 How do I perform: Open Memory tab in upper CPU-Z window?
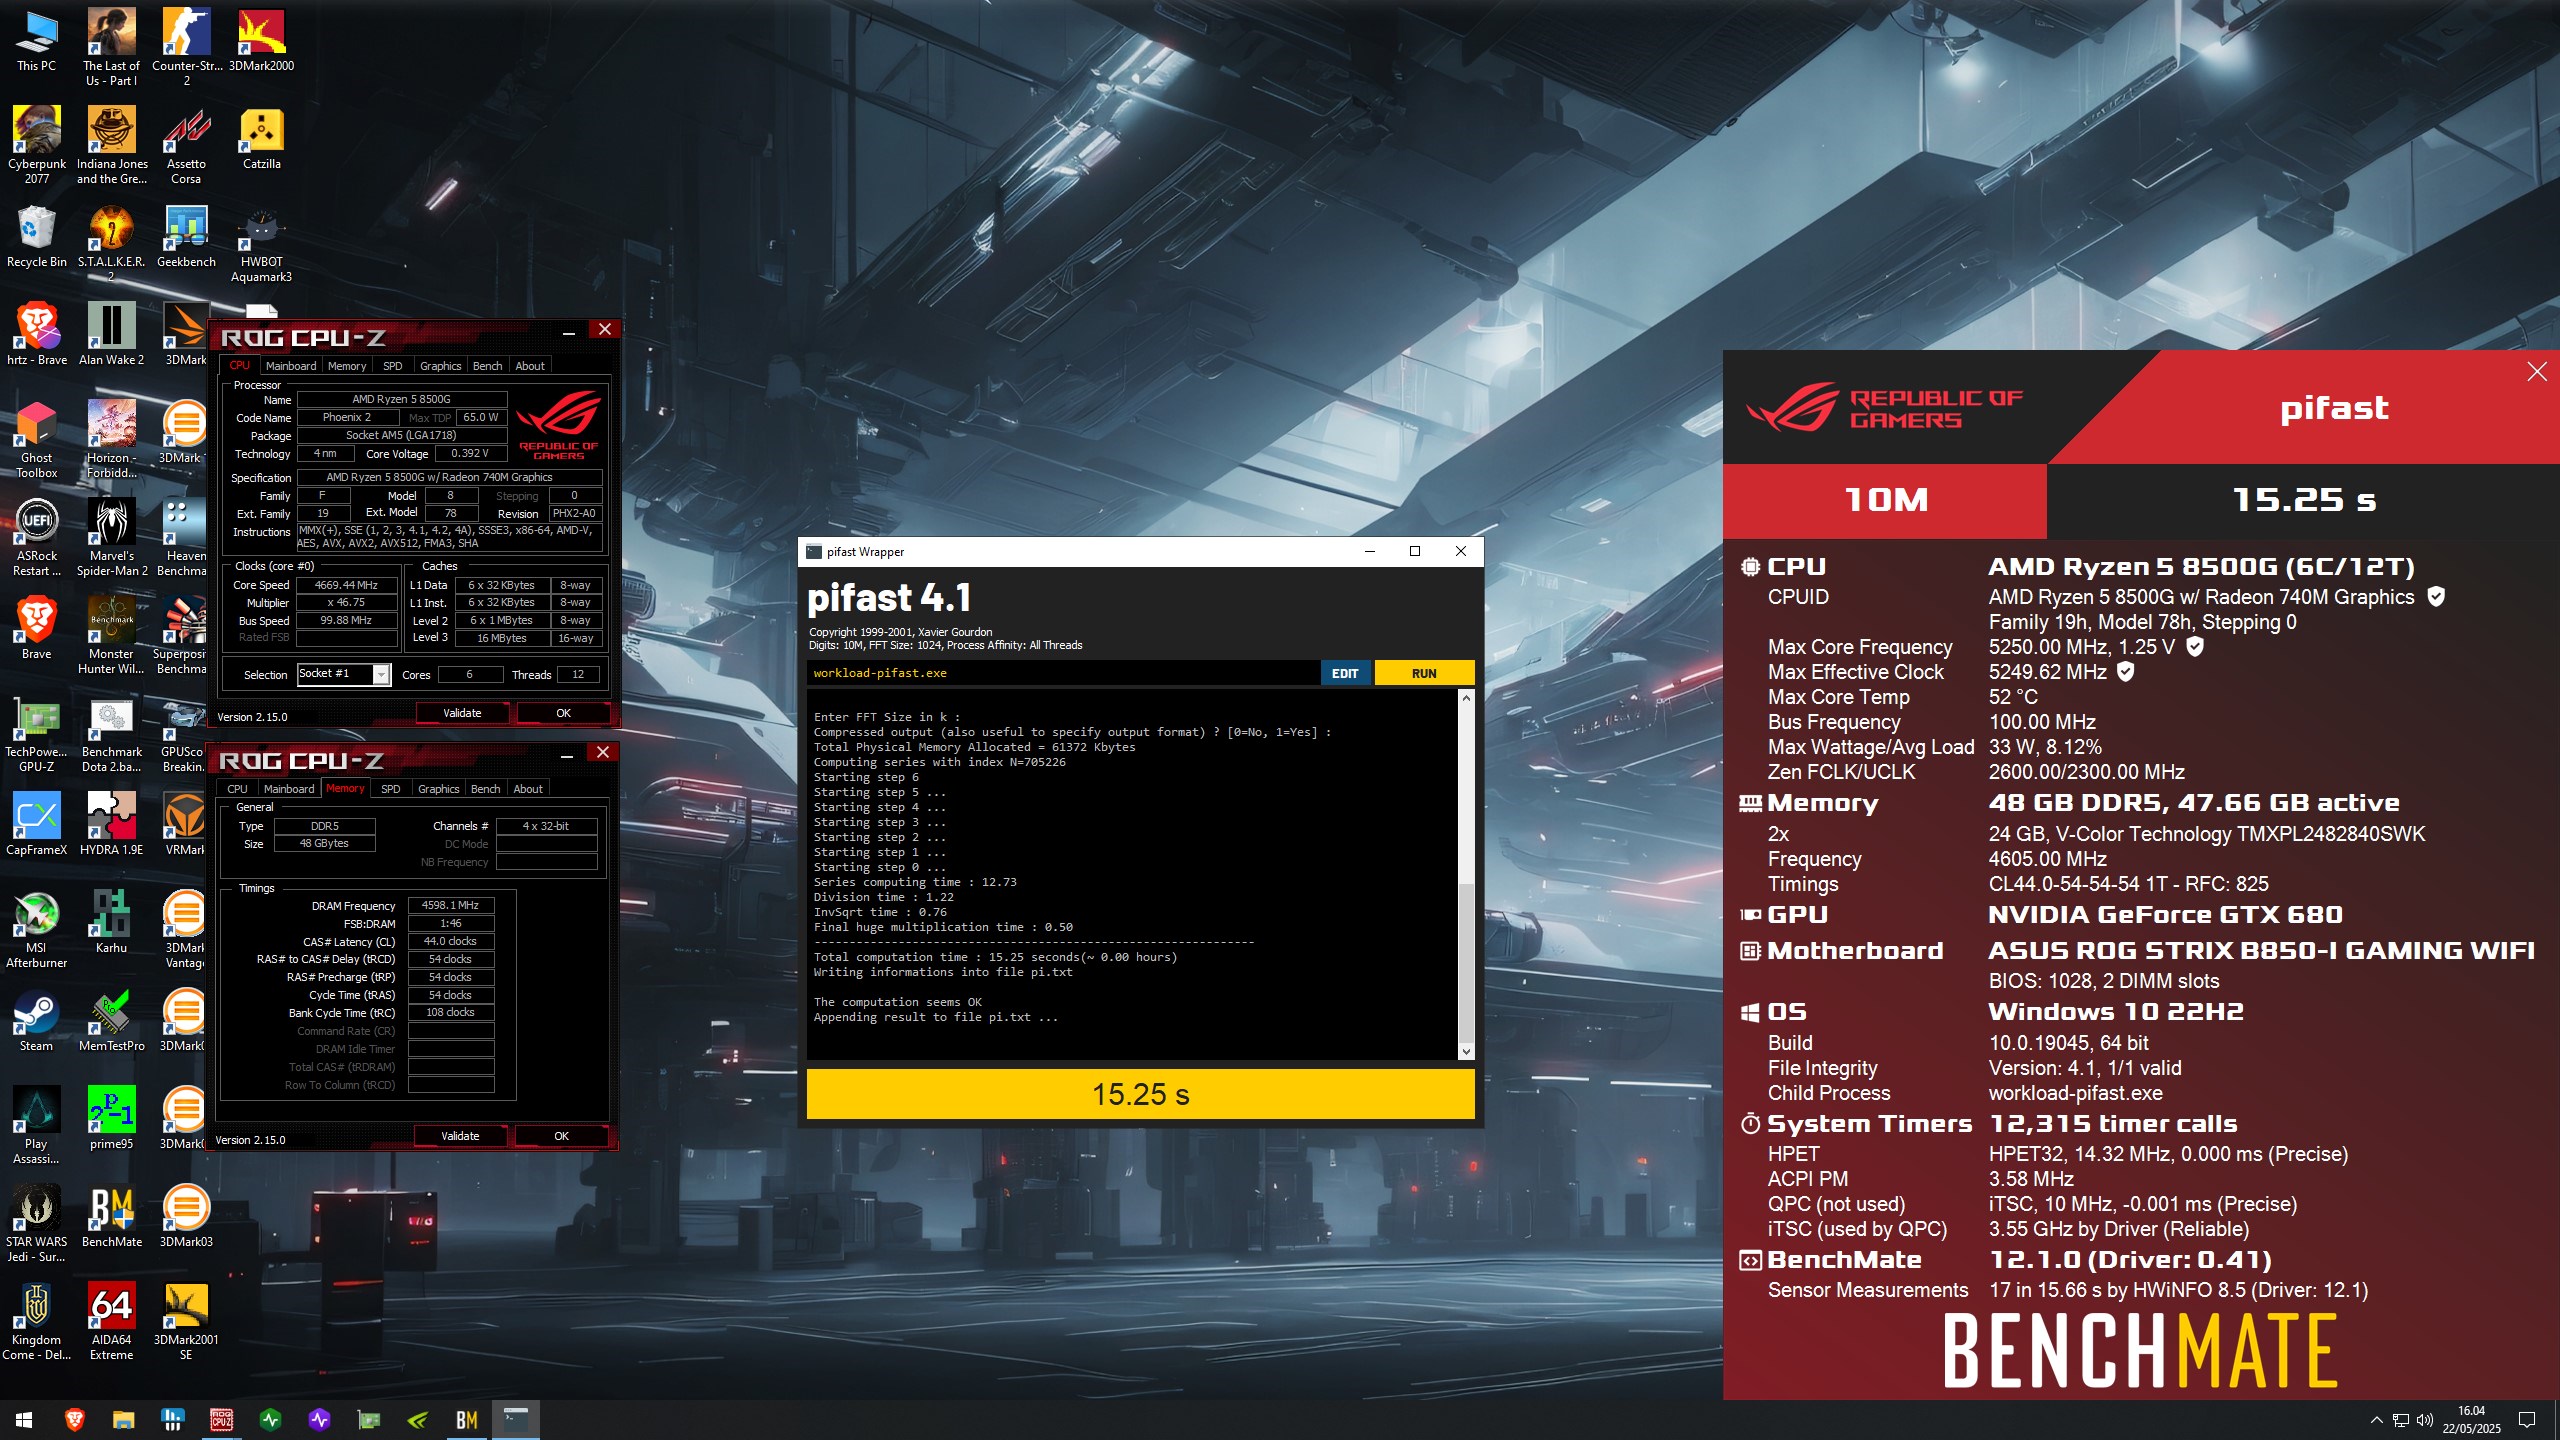pyautogui.click(x=347, y=366)
